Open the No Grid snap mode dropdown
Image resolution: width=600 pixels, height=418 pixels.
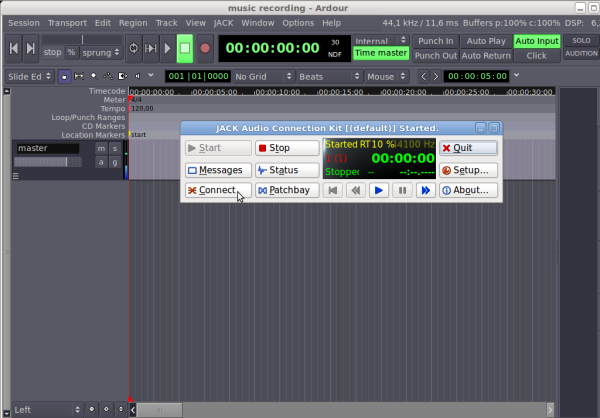pyautogui.click(x=264, y=77)
